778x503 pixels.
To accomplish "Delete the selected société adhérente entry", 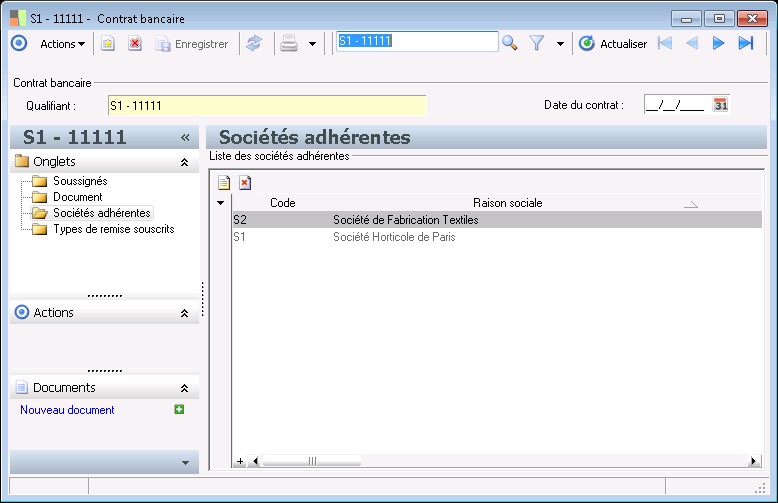I will [245, 183].
